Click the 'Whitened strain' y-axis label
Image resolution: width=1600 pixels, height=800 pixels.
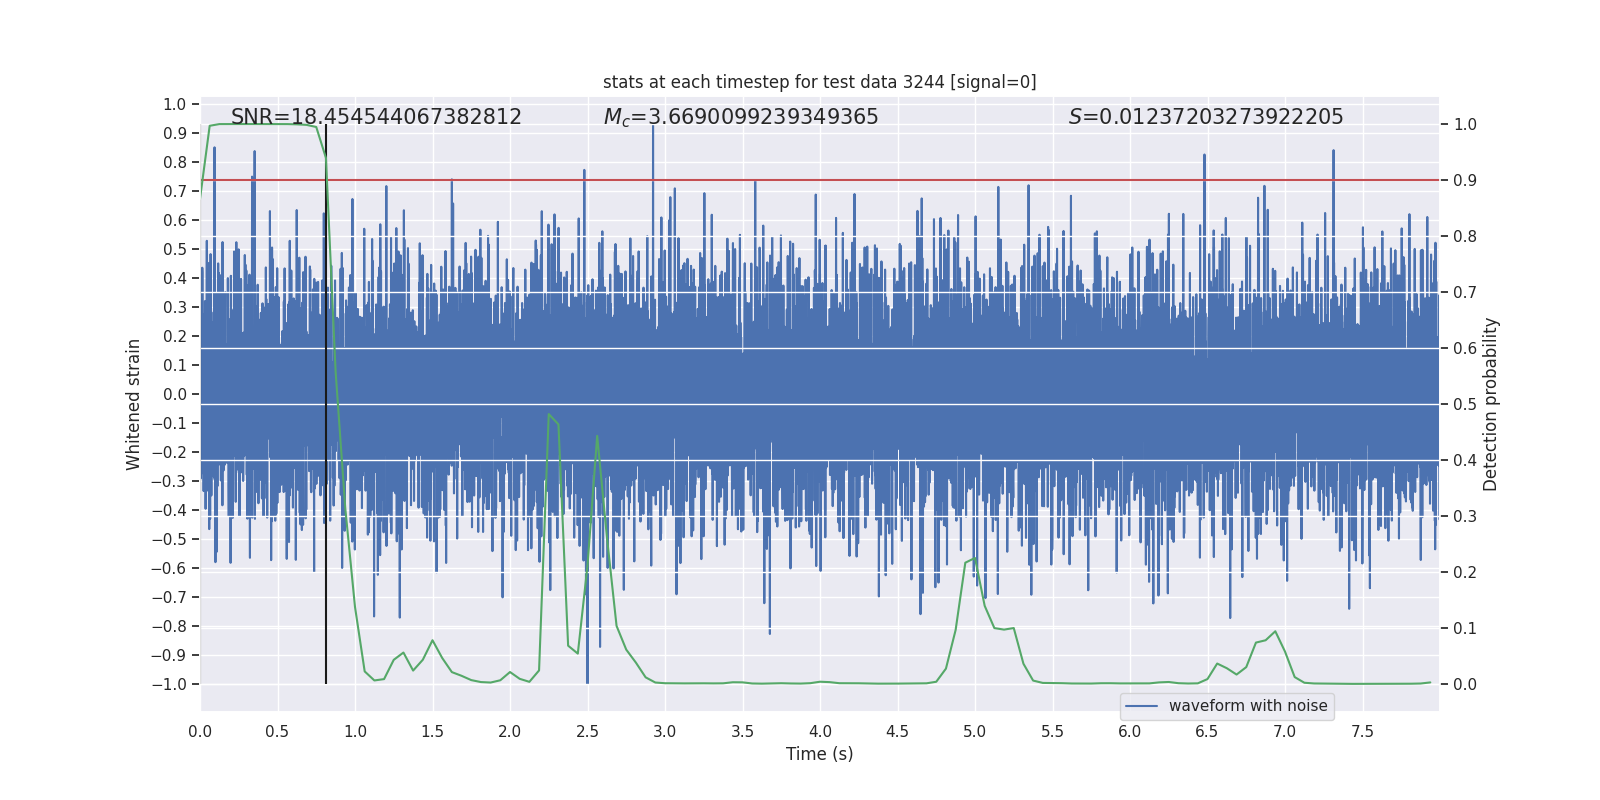pos(133,404)
